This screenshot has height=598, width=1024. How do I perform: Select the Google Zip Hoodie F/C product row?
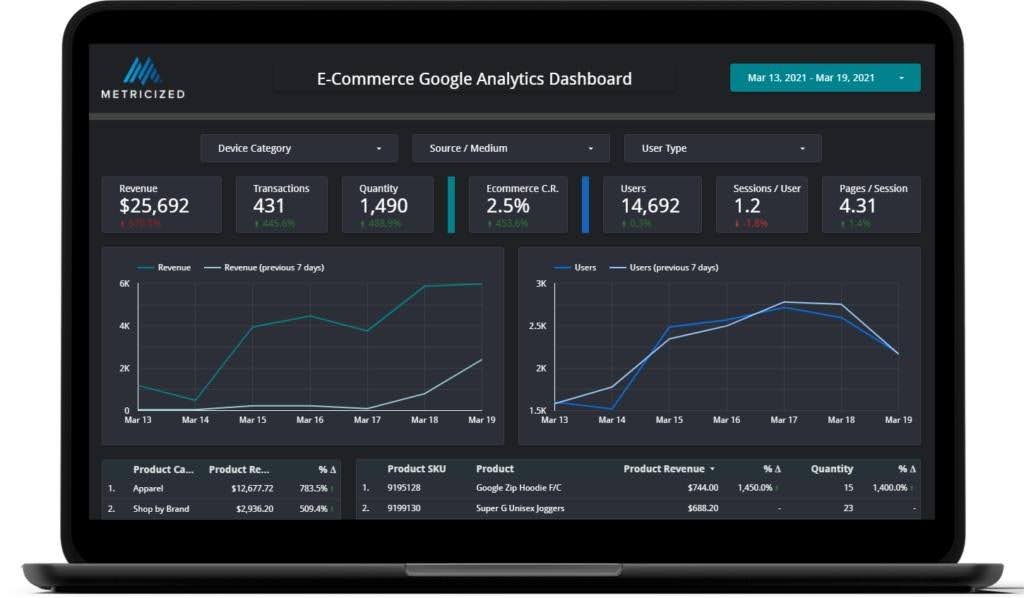coord(520,488)
